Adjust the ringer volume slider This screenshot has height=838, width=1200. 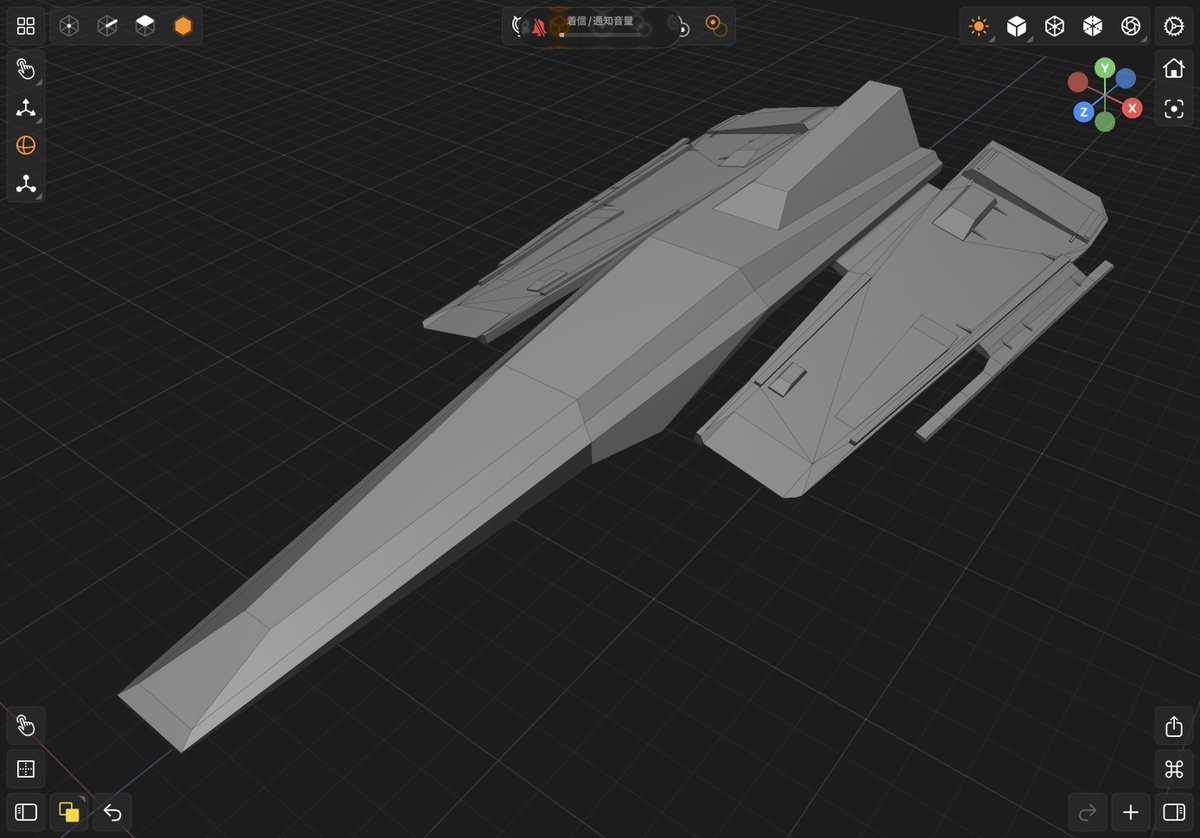(x=600, y=34)
